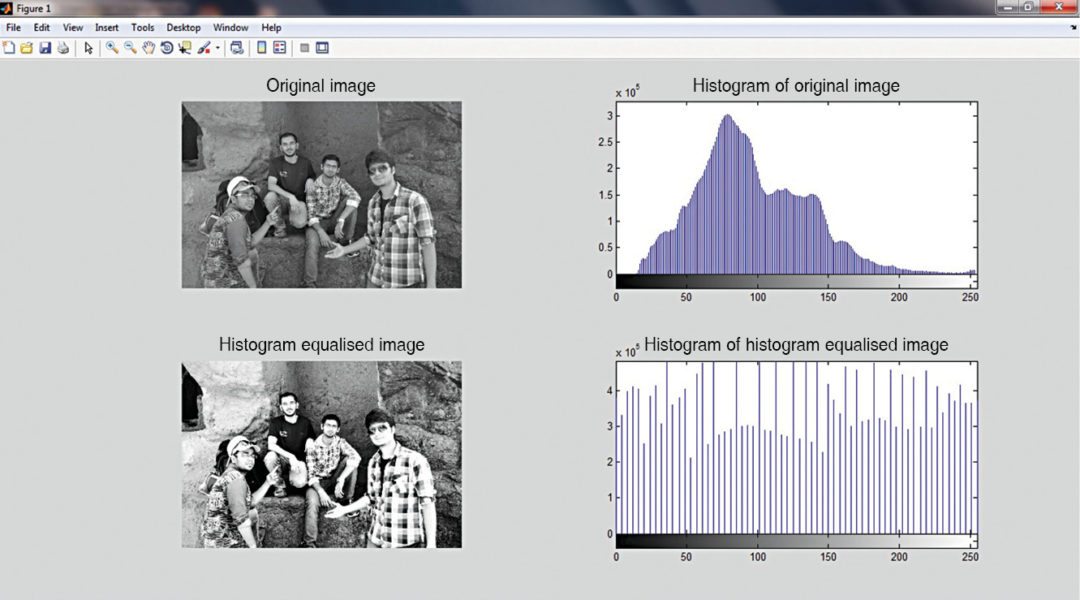The image size is (1080, 600).
Task: Open the Tools menu
Action: point(142,28)
